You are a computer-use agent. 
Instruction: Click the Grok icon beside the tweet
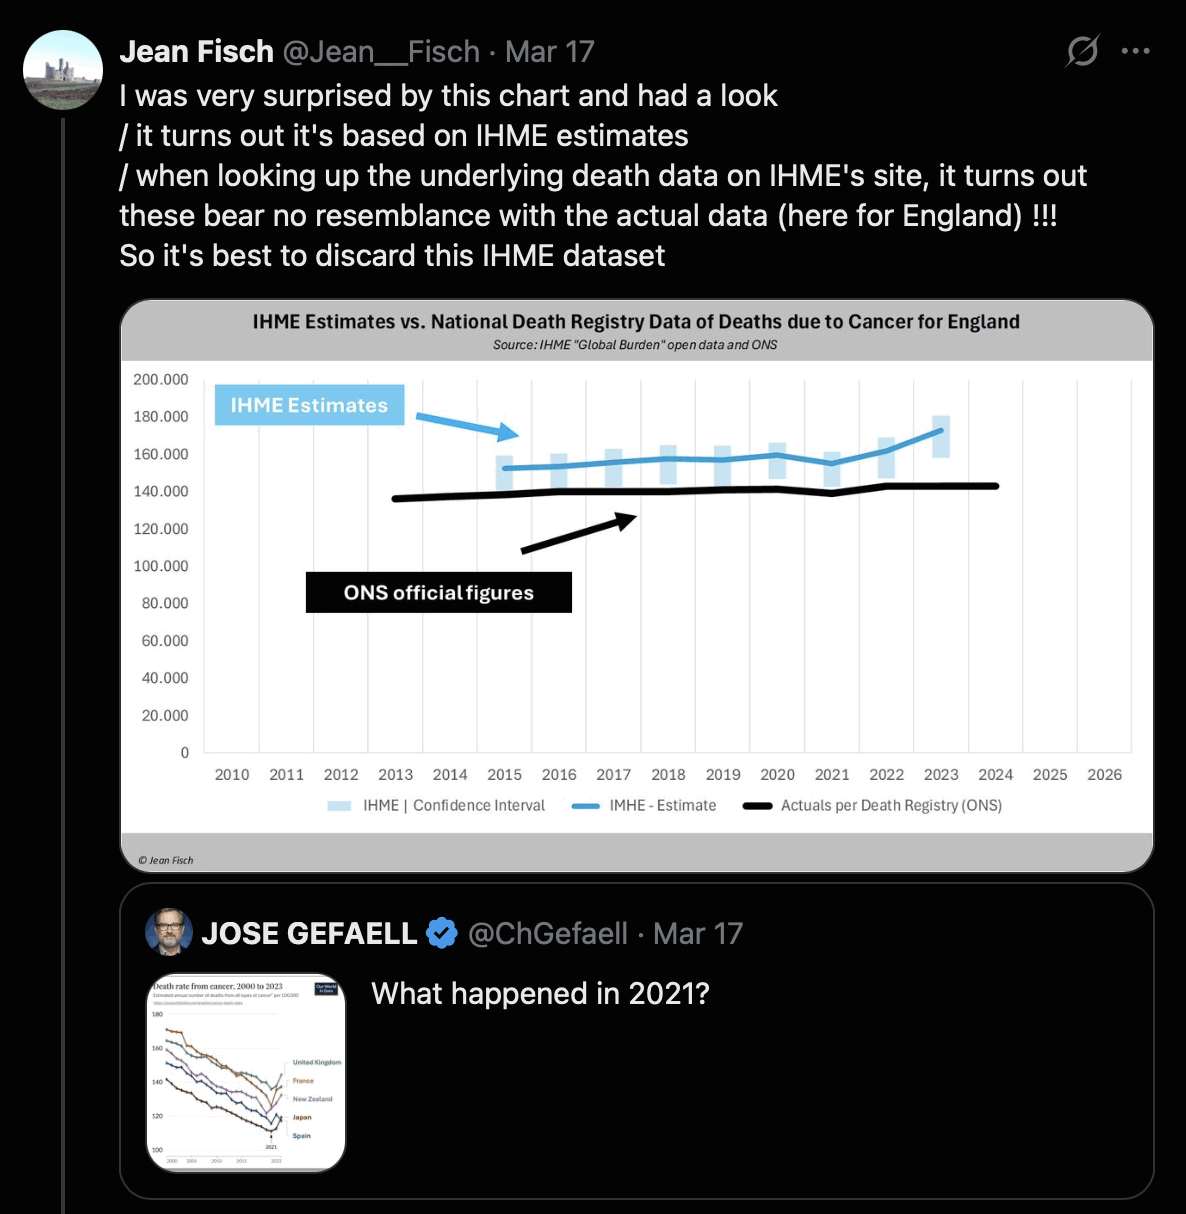tap(1082, 50)
